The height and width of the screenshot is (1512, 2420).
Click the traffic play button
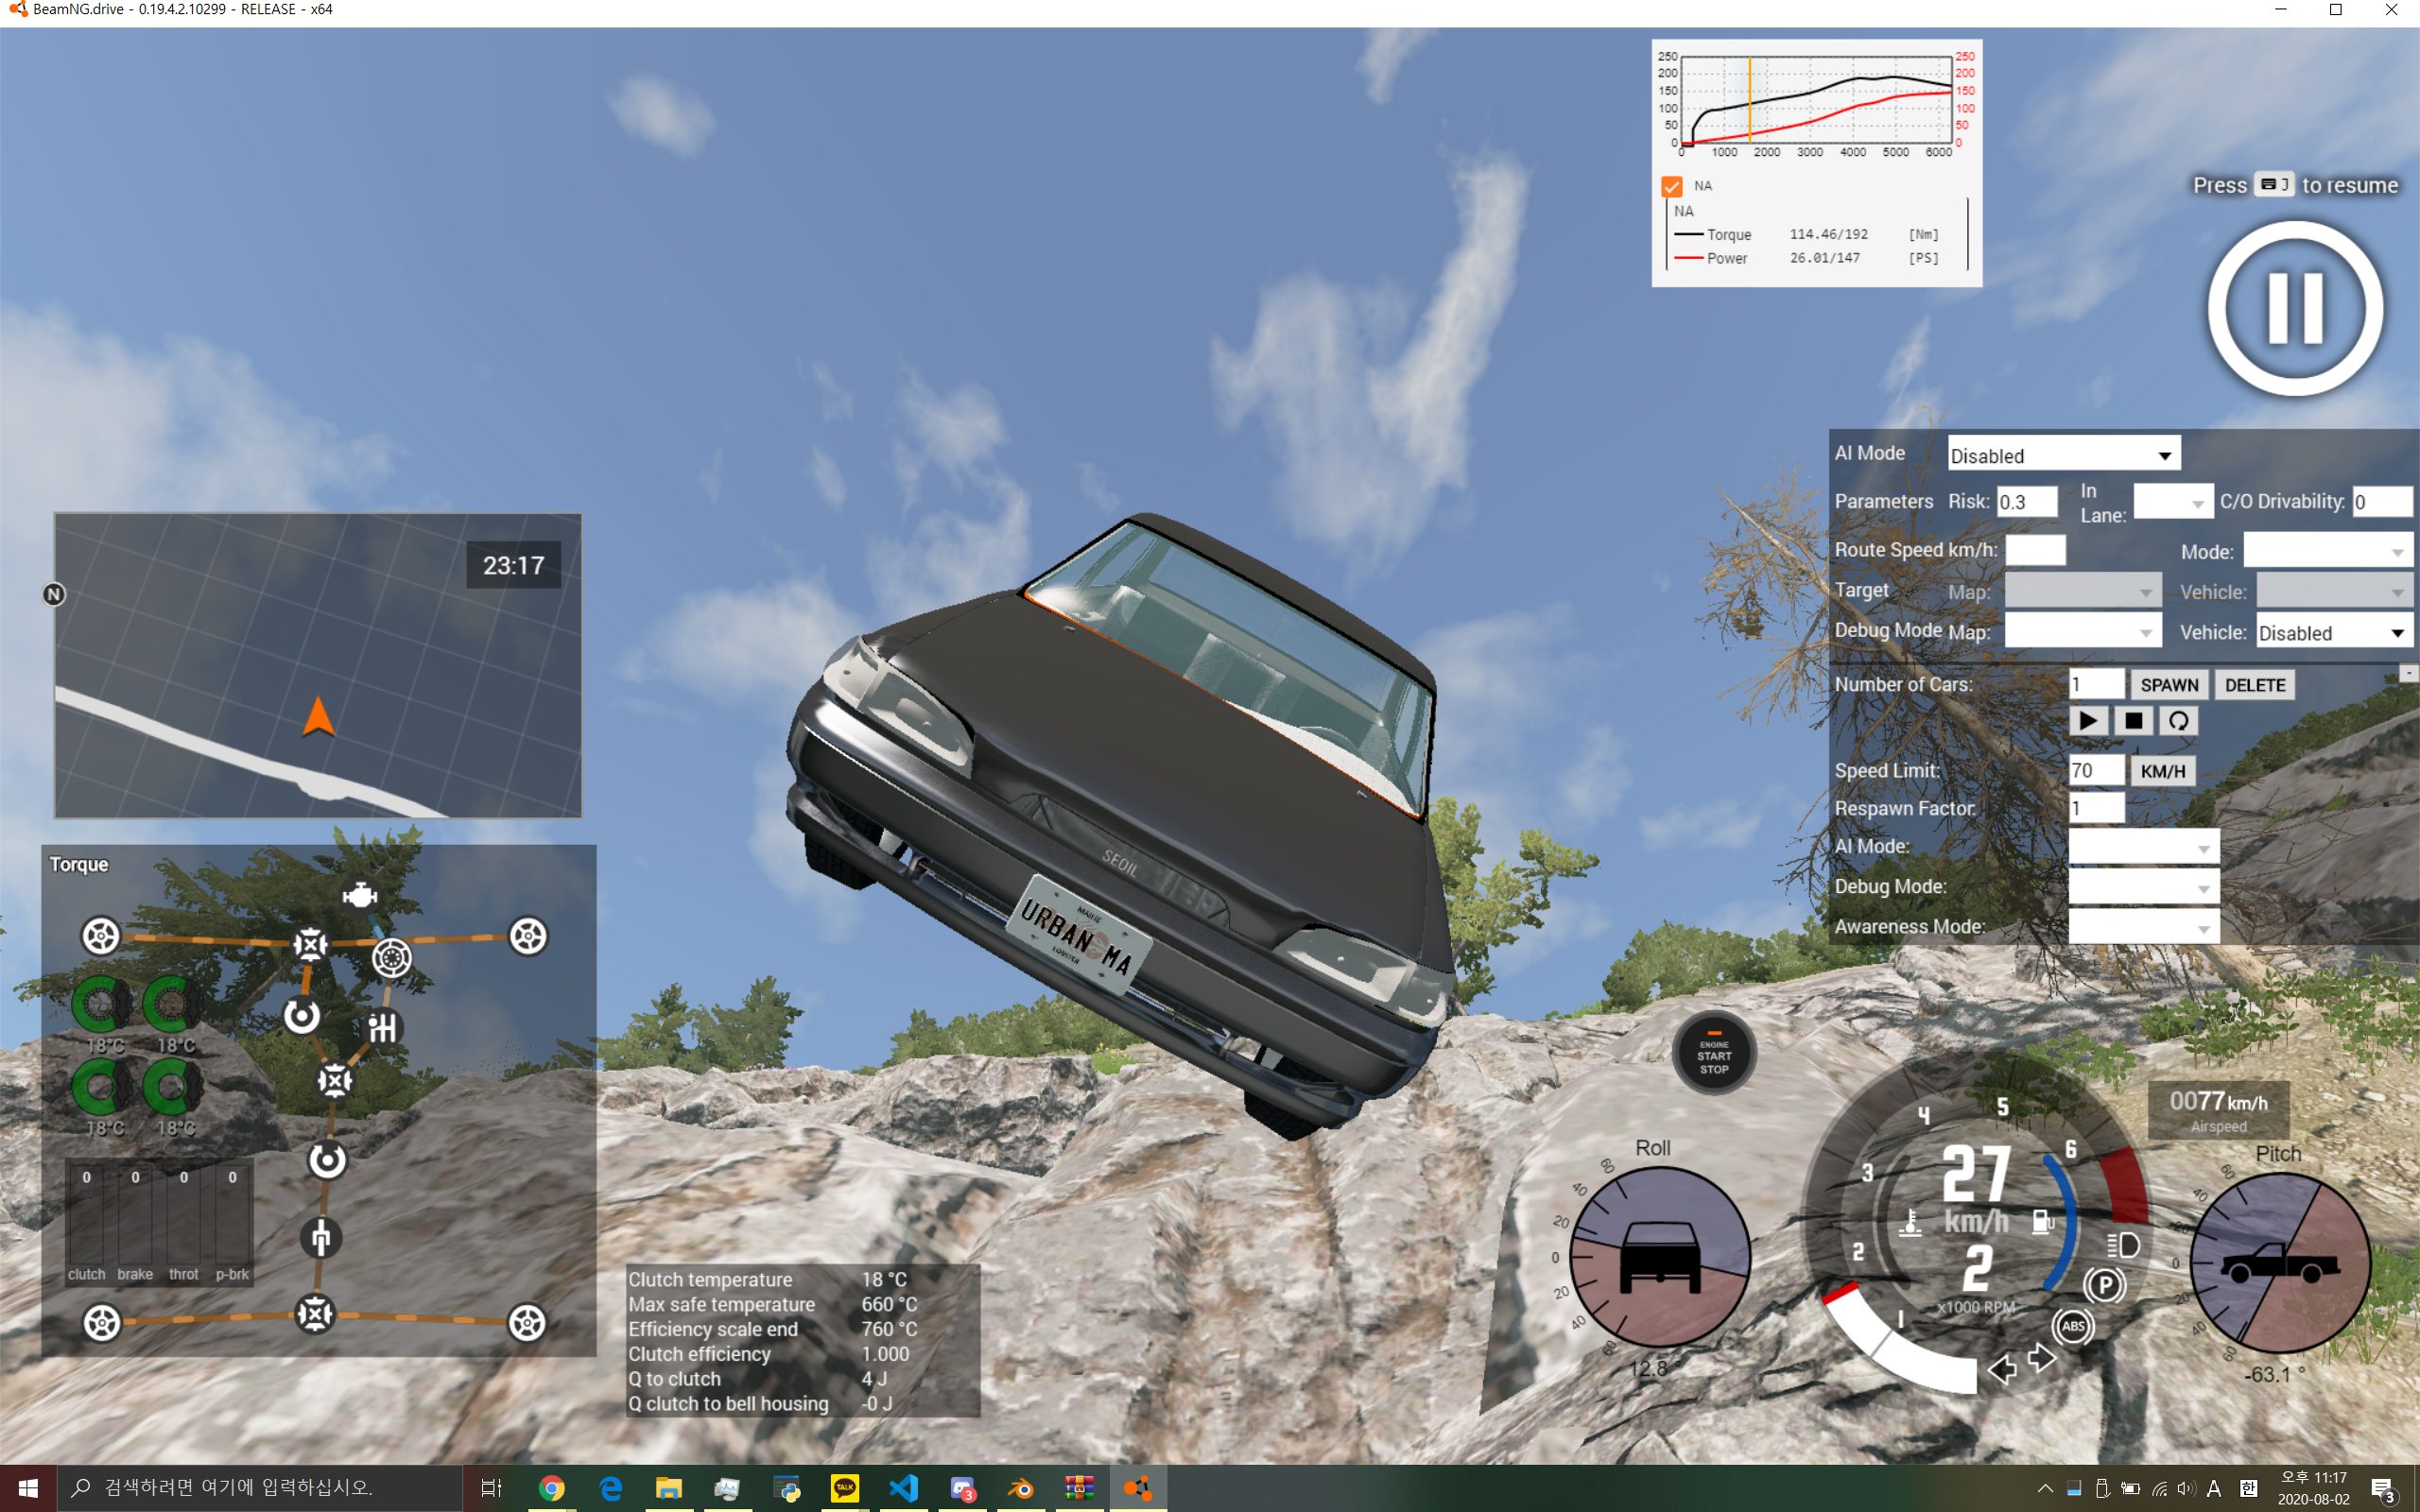[2088, 721]
